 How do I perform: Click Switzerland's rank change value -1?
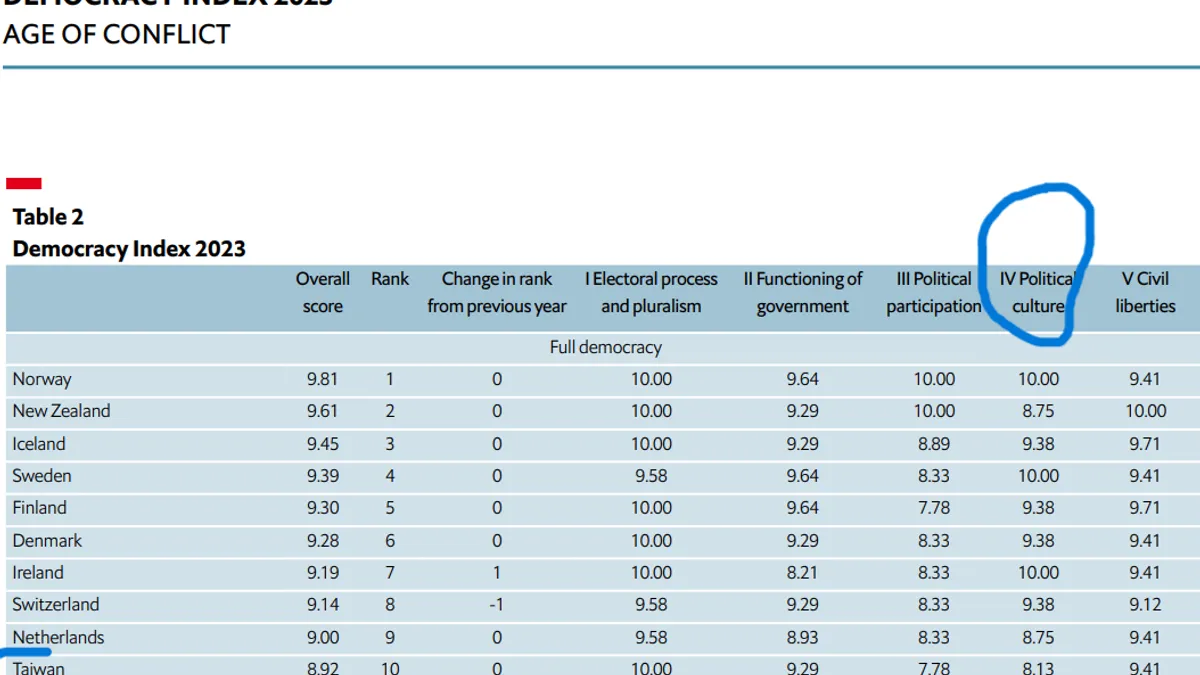click(x=497, y=605)
